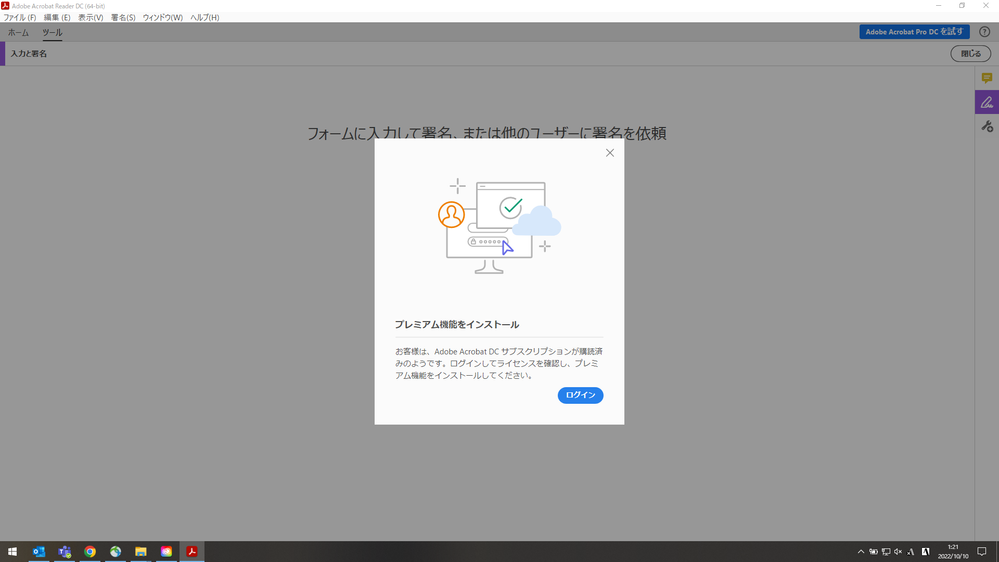999x562 pixels.
Task: Open Google Chrome from the taskbar
Action: (90, 552)
